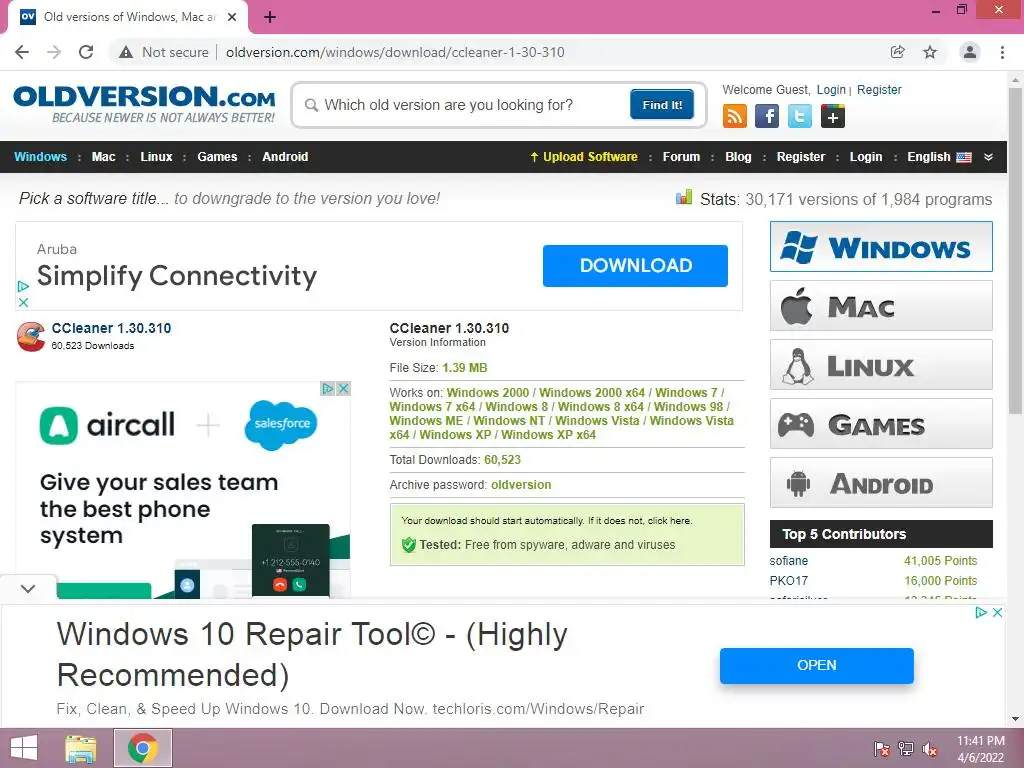The width and height of the screenshot is (1024, 768).
Task: Open the Windows Start button
Action: point(24,748)
